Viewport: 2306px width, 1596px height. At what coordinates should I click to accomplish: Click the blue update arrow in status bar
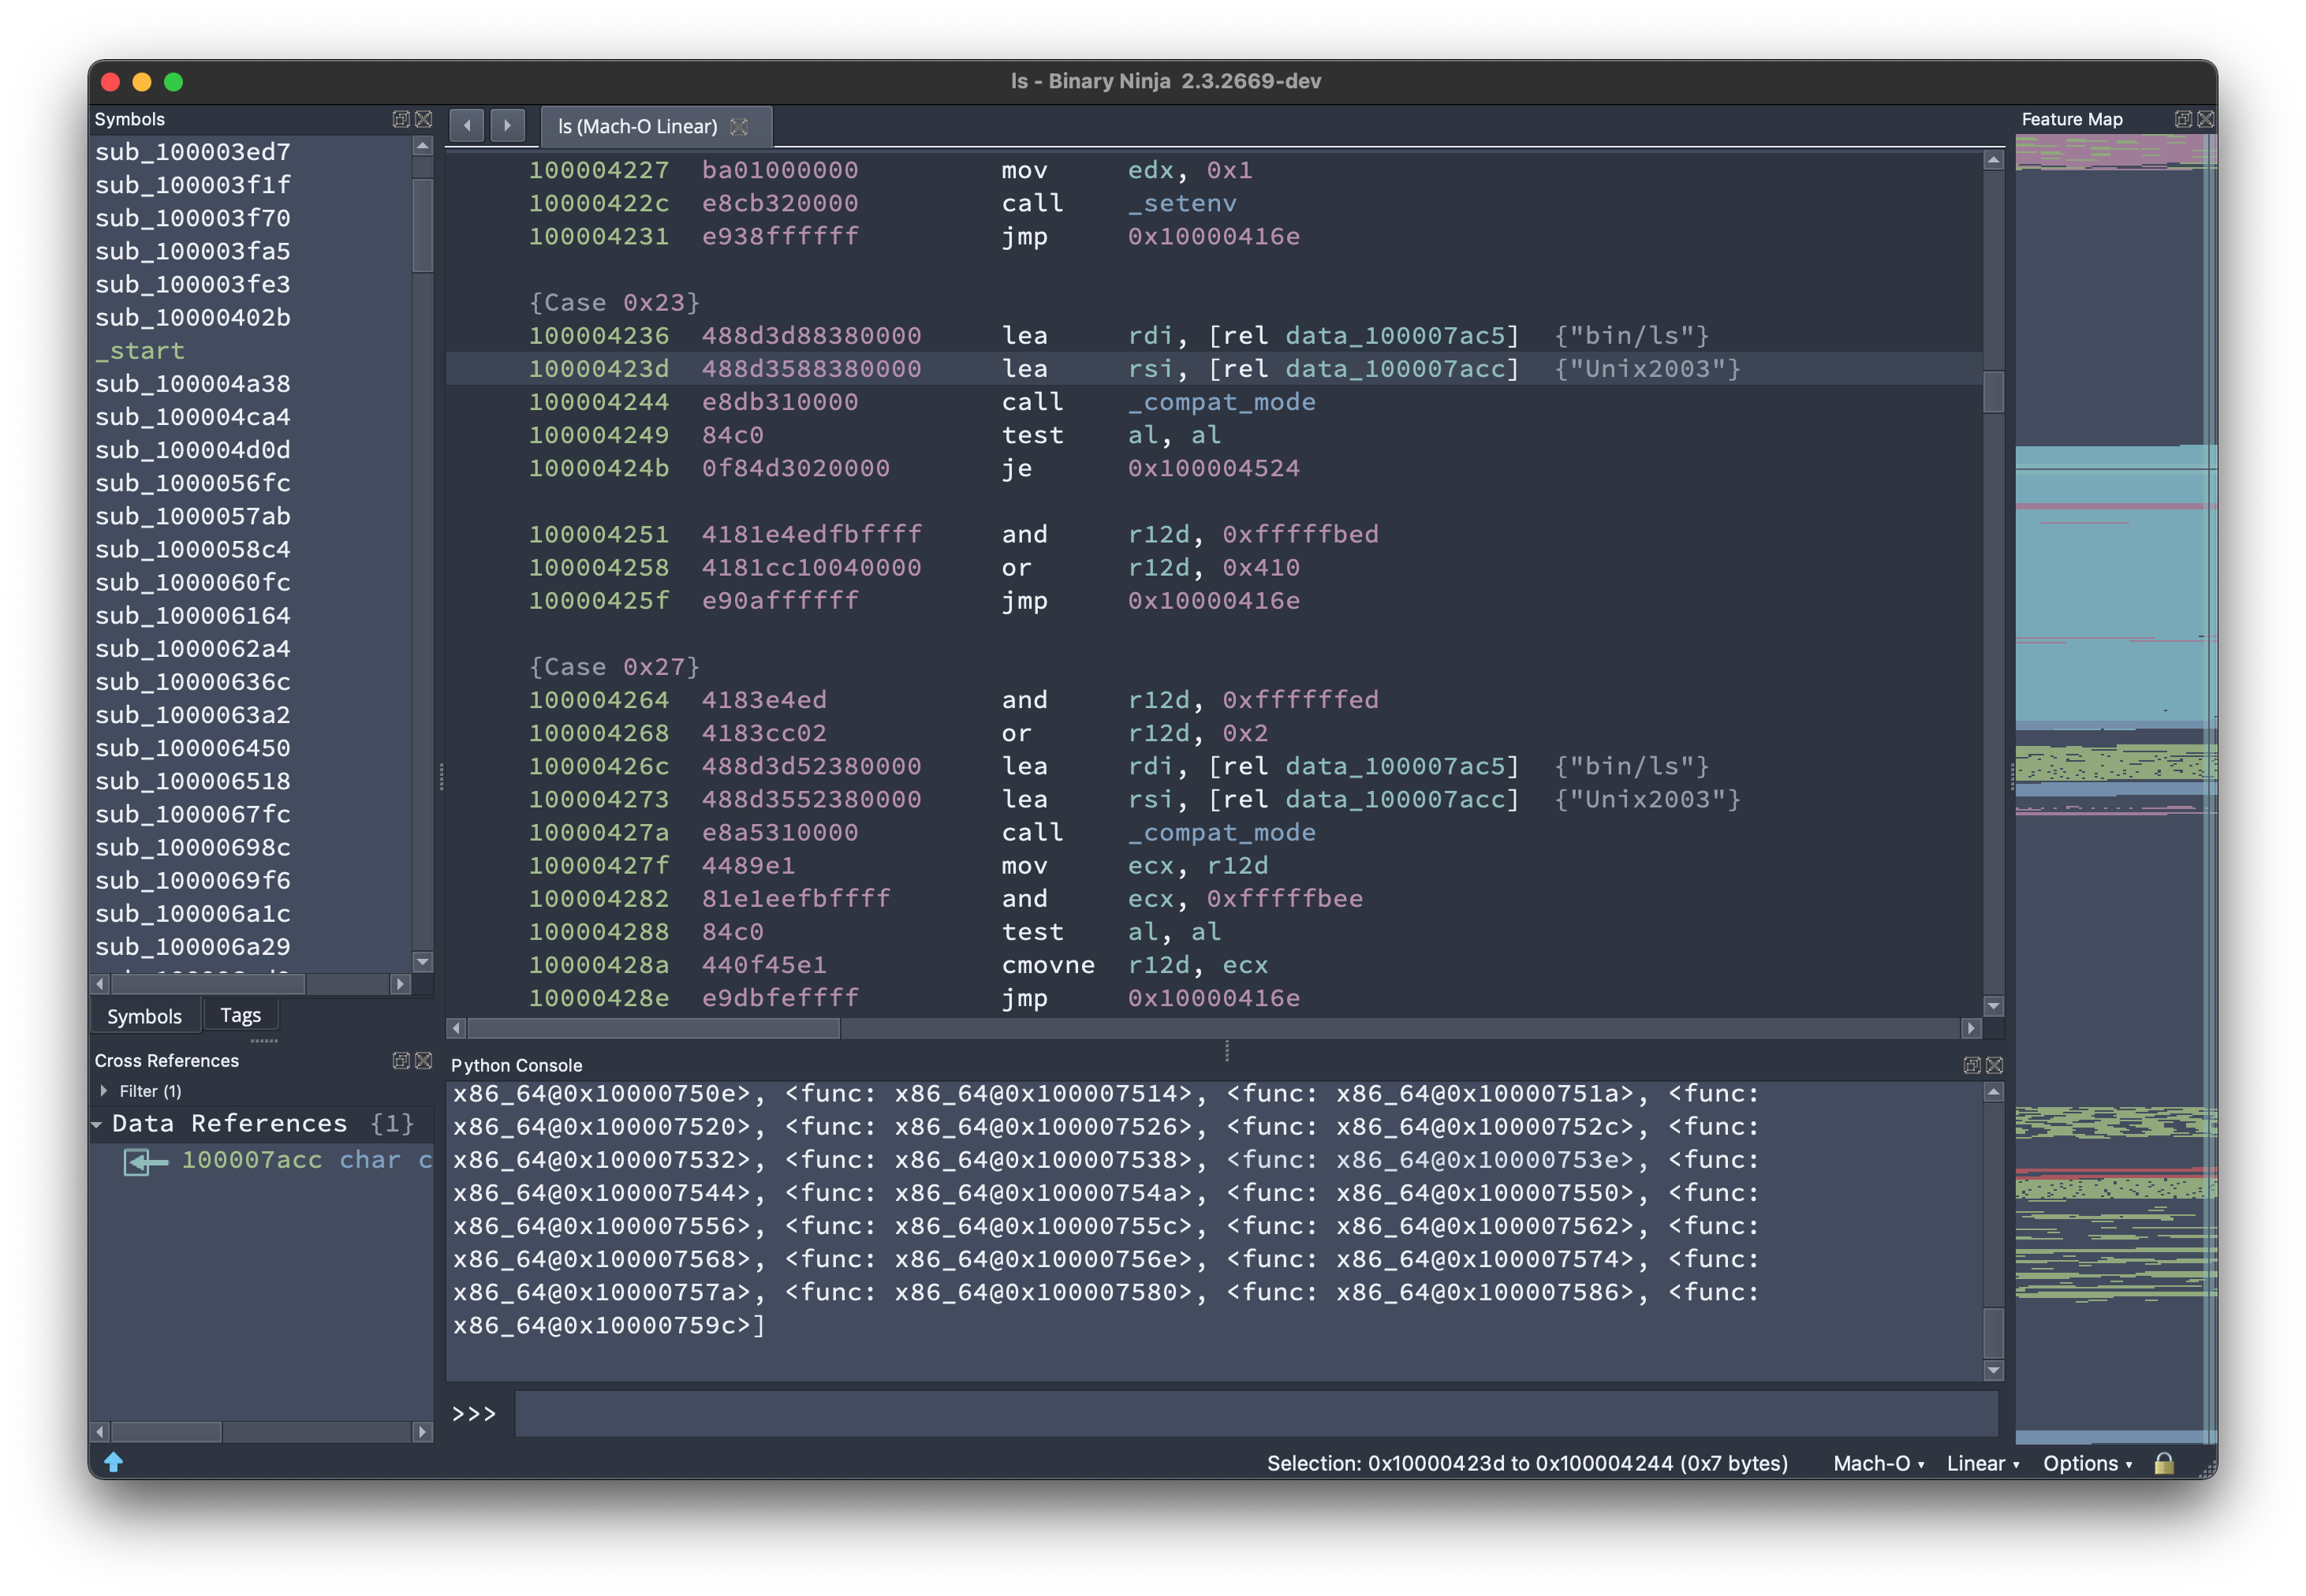pyautogui.click(x=114, y=1462)
